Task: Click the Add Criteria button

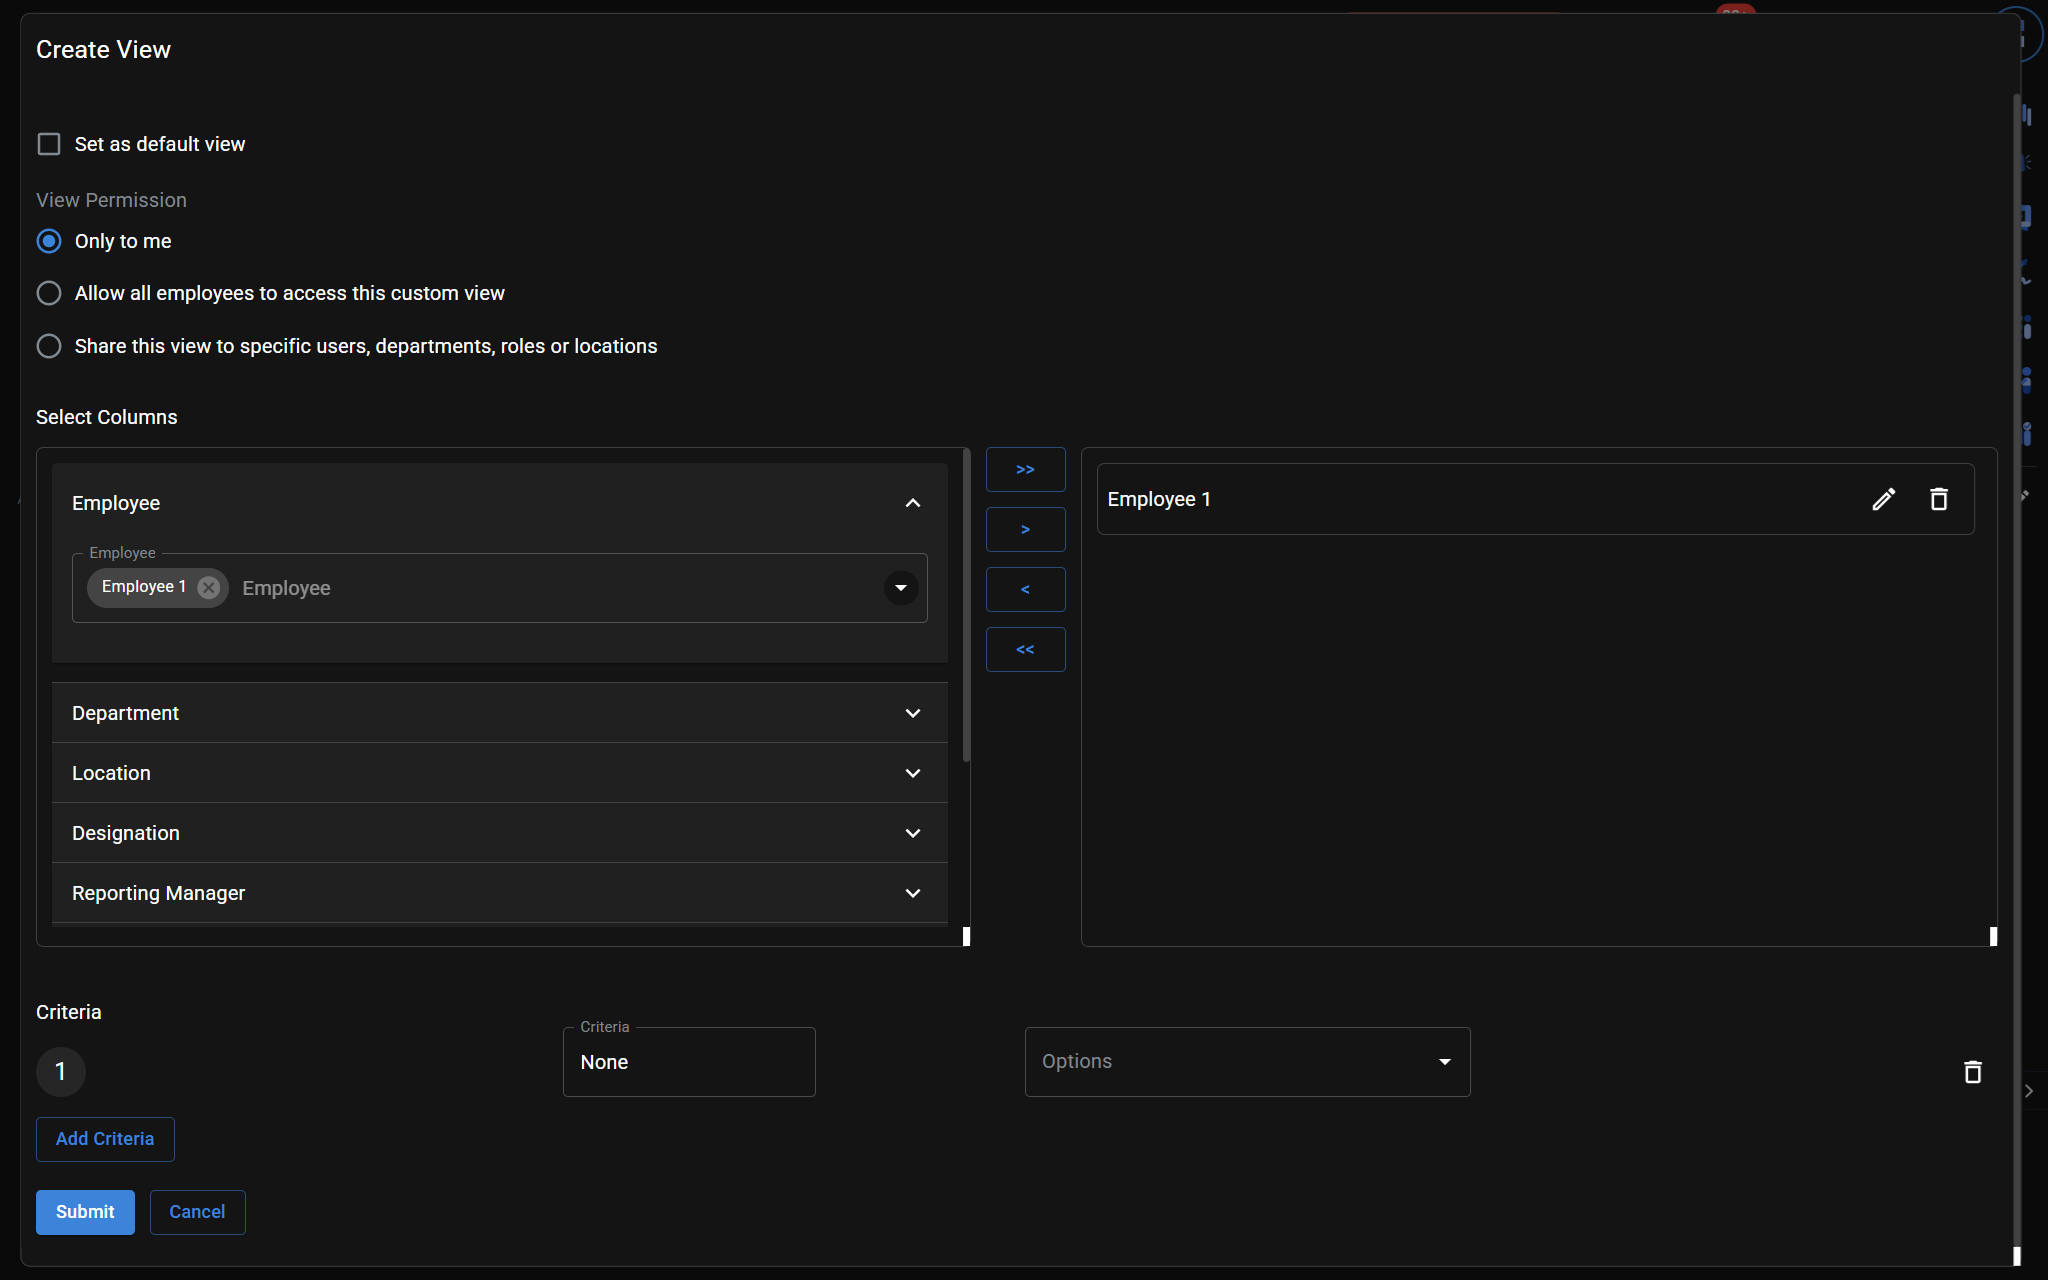Action: pos(105,1139)
